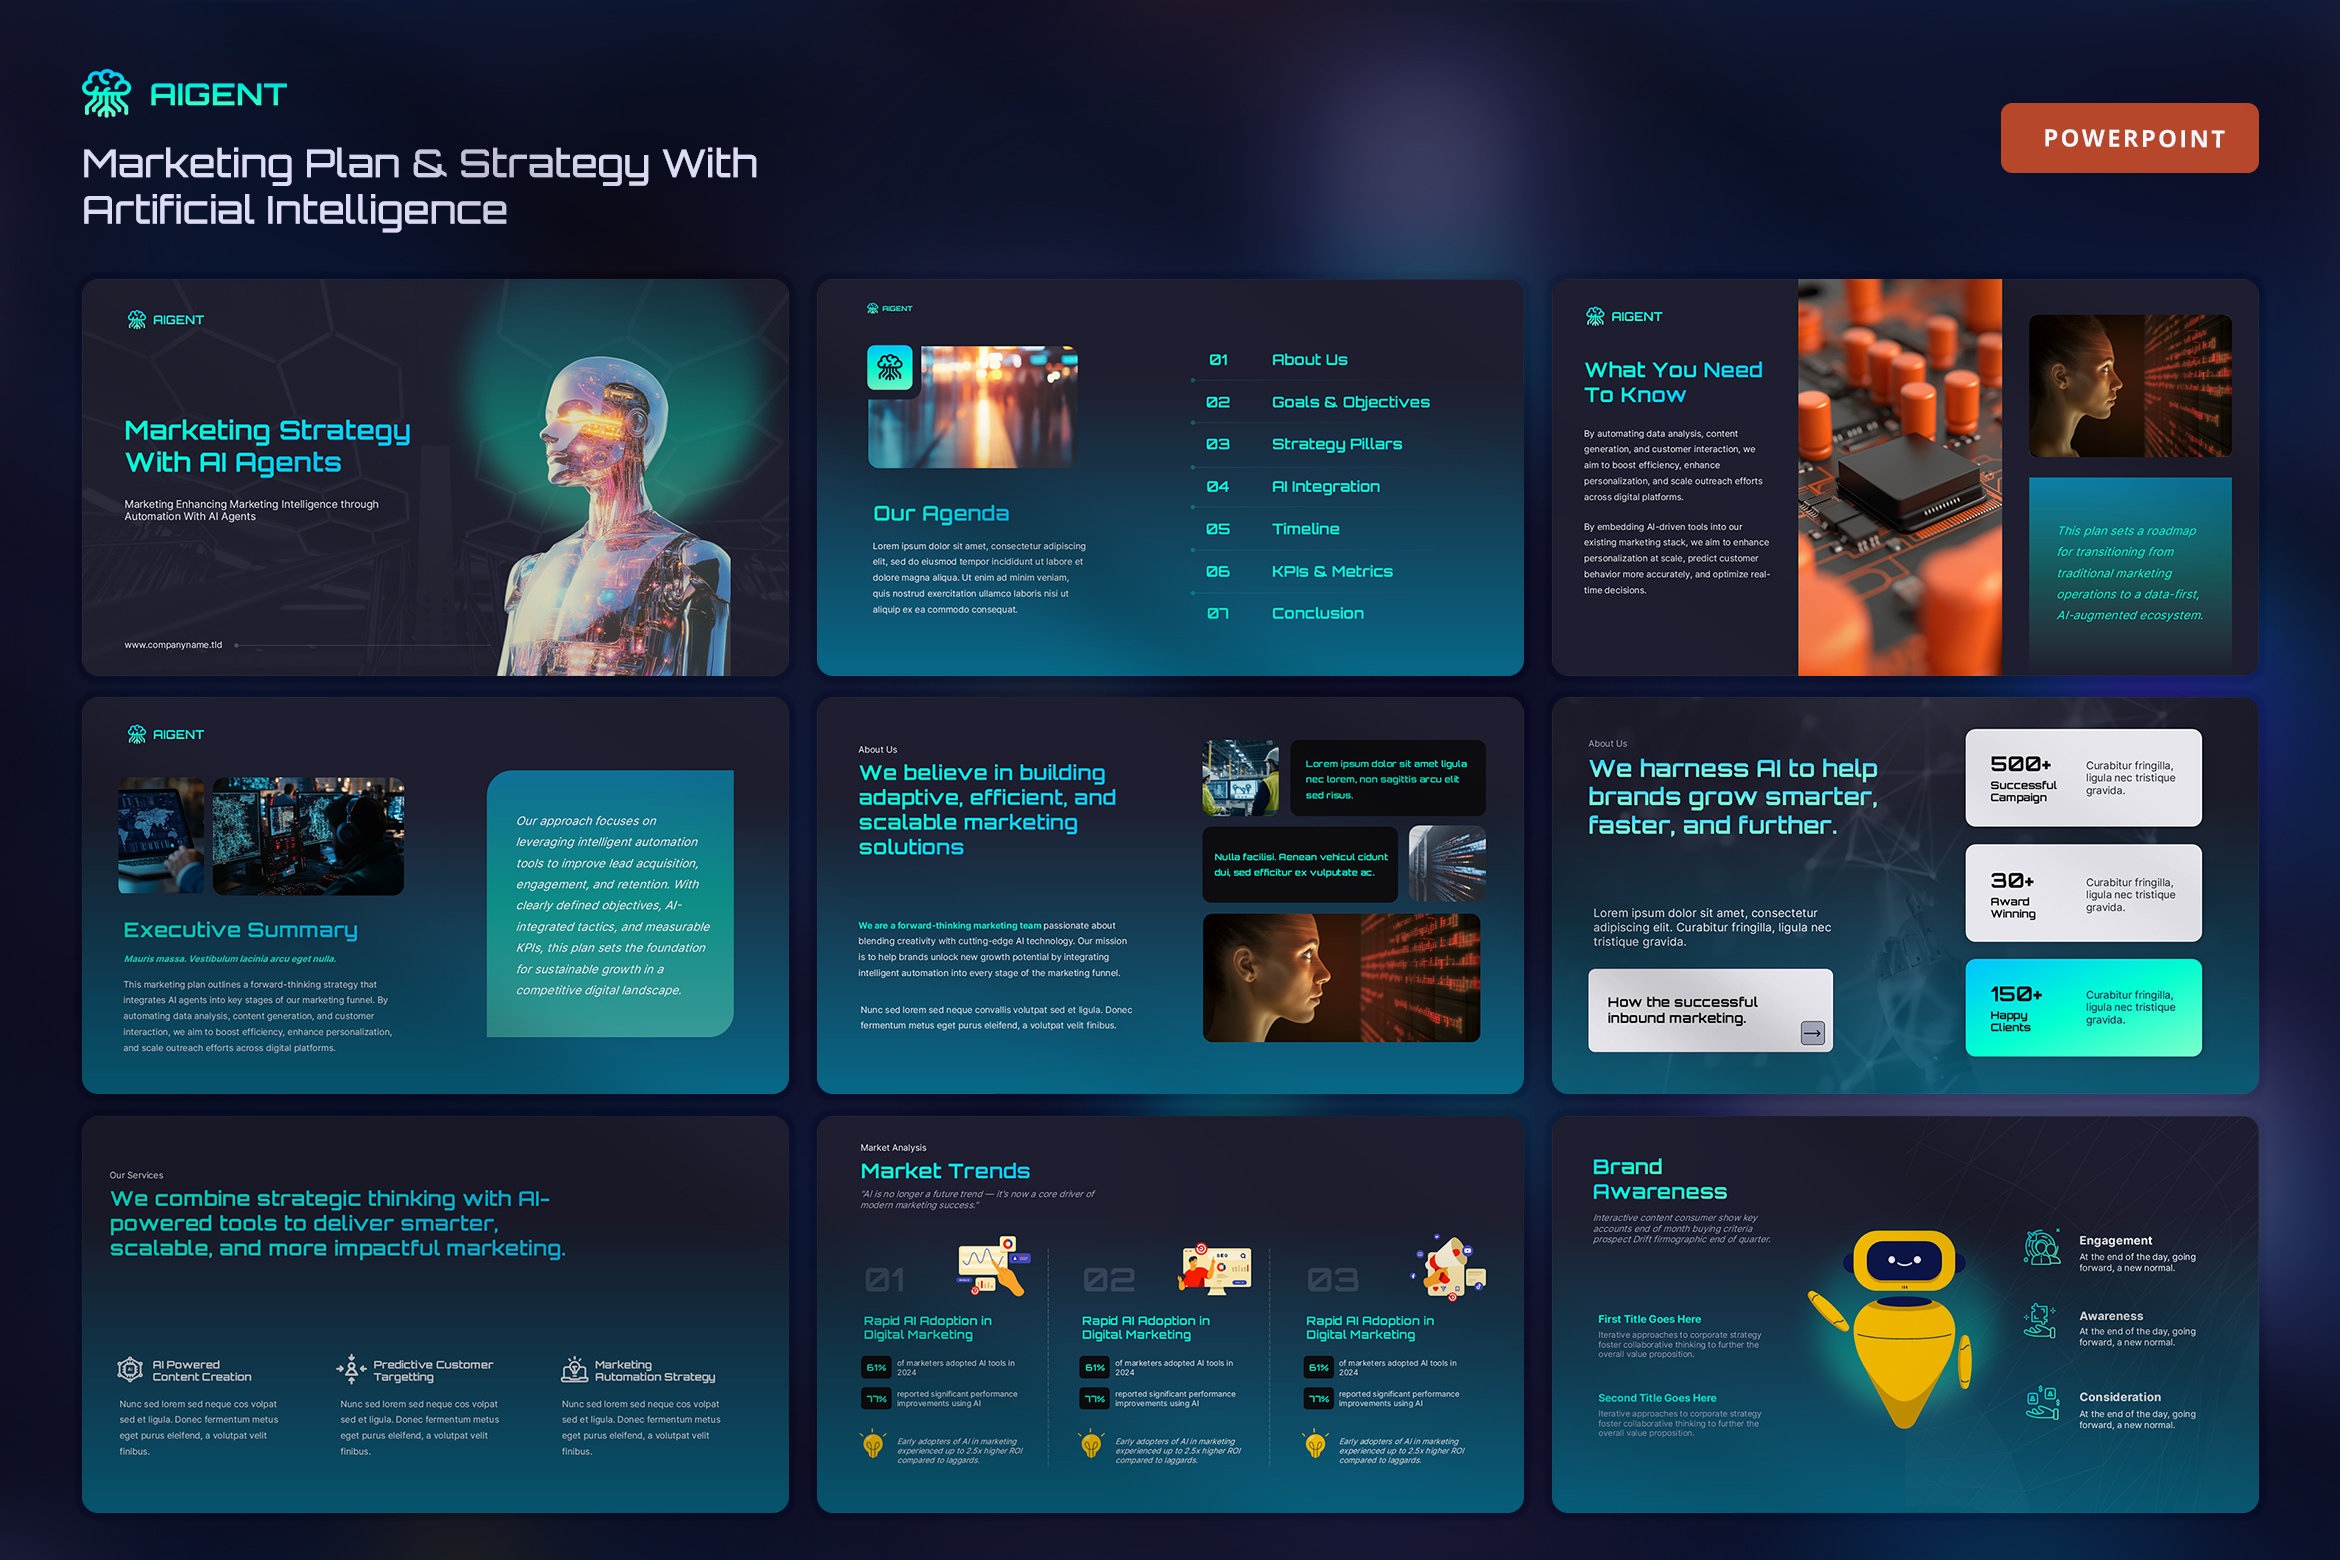Click the POWERPOINT button

[x=2129, y=138]
